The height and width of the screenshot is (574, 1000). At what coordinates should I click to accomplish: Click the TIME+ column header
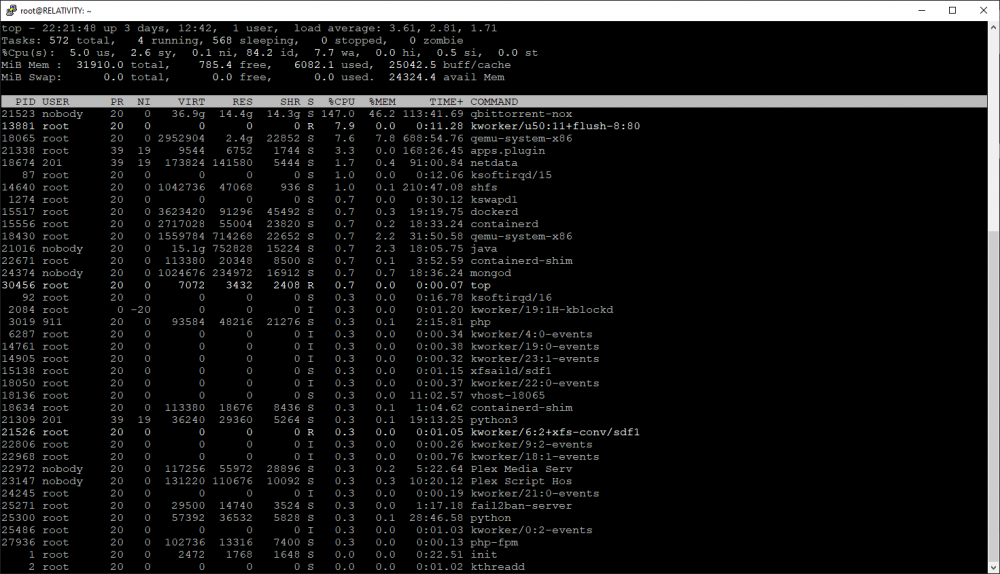pos(446,101)
